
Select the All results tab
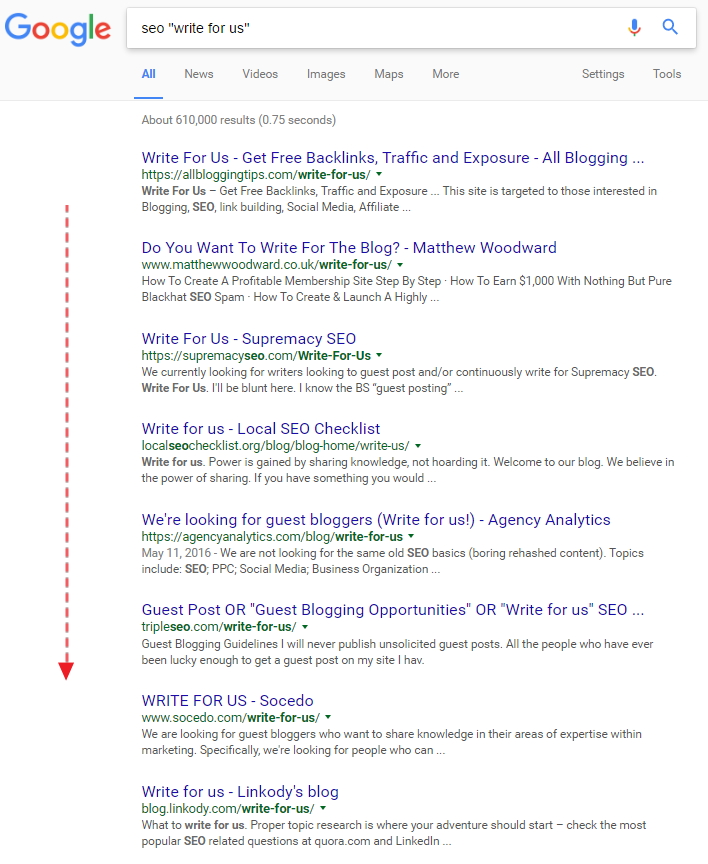[148, 74]
